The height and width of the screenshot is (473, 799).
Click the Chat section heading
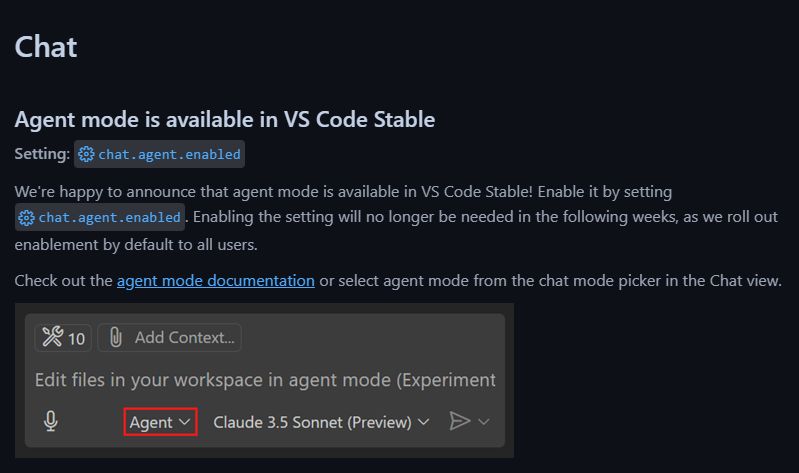(46, 46)
